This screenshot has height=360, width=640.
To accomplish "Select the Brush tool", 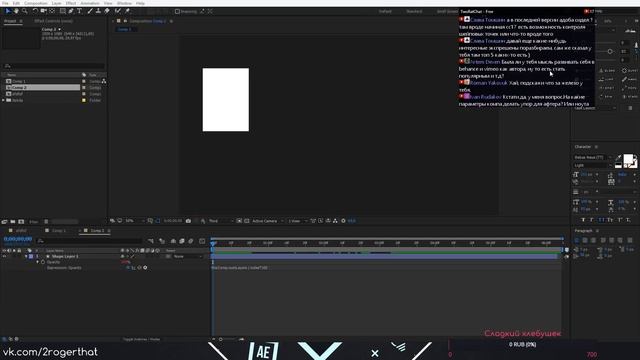I will [x=90, y=11].
